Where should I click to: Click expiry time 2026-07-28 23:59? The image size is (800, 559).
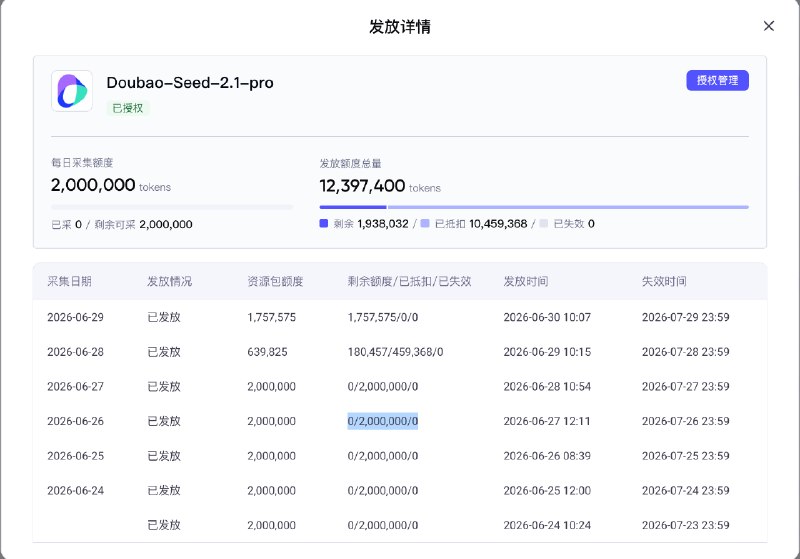click(x=685, y=352)
